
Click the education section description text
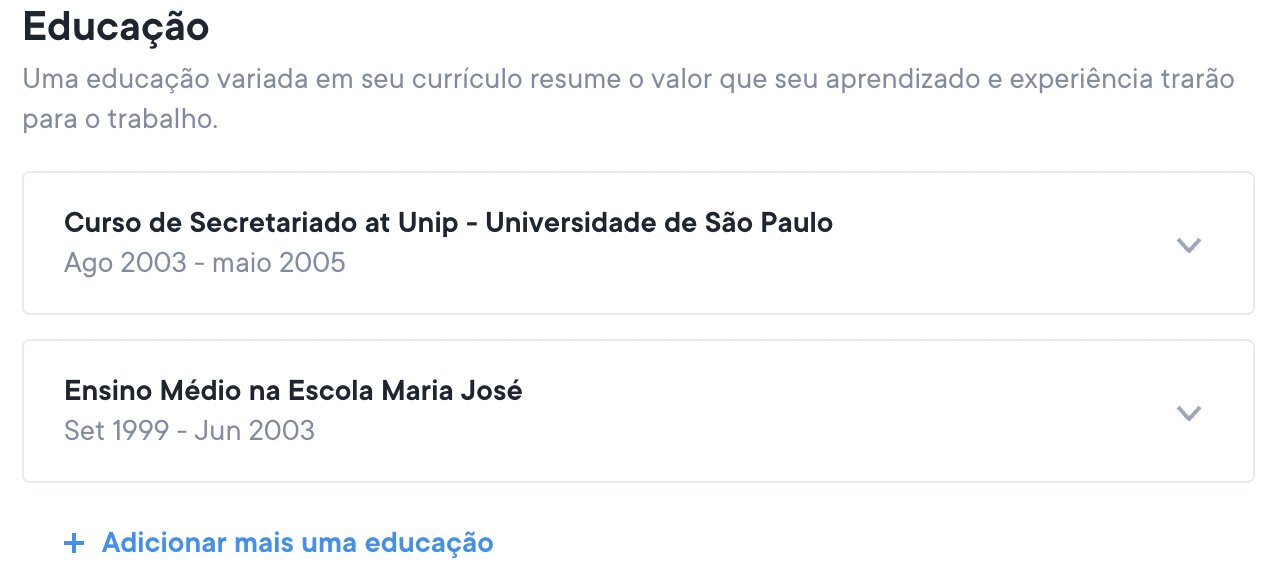coord(628,80)
